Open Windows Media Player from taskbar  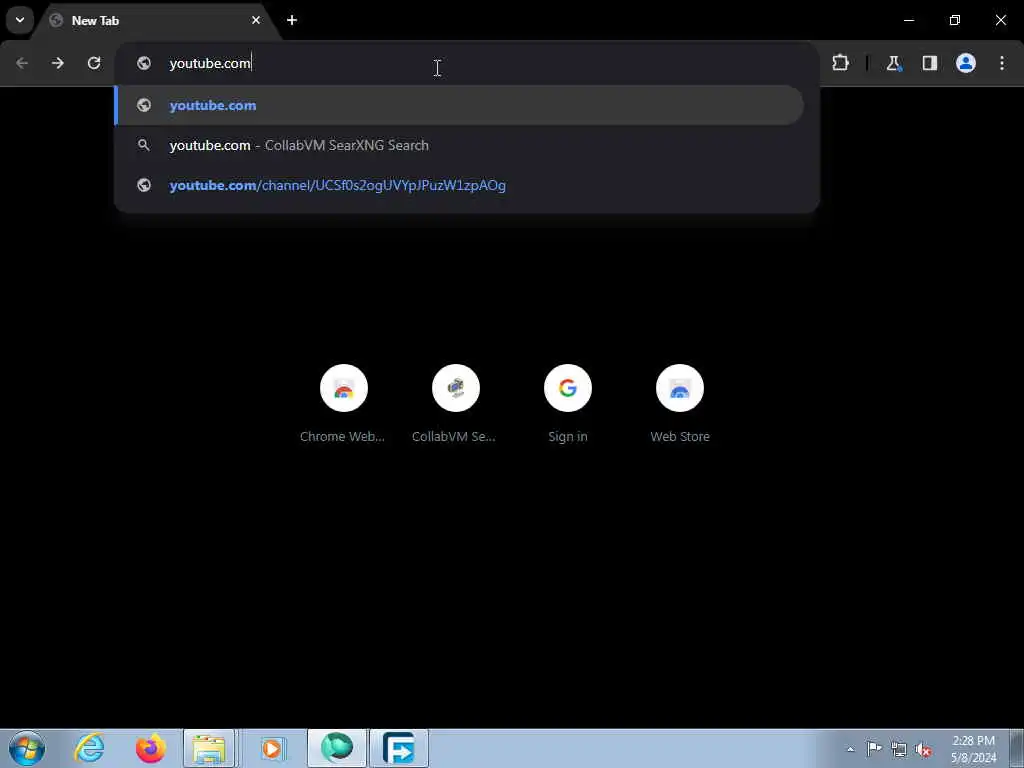272,748
